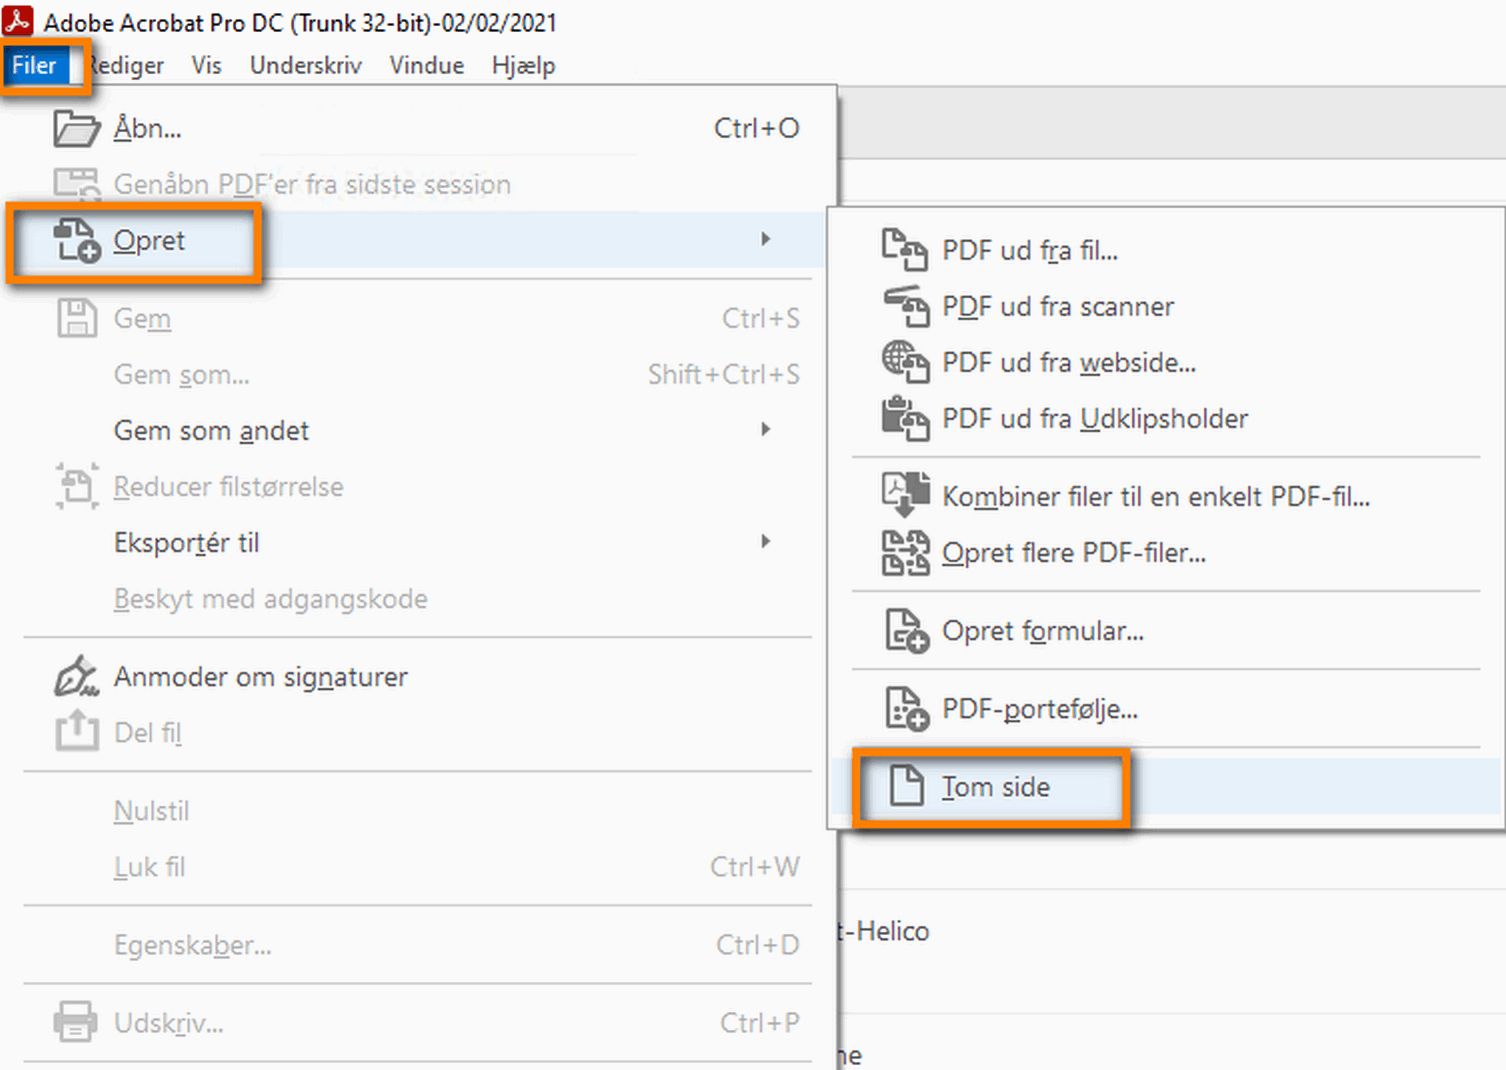1506x1070 pixels.
Task: Click the Kombiner filer icon
Action: (x=905, y=495)
